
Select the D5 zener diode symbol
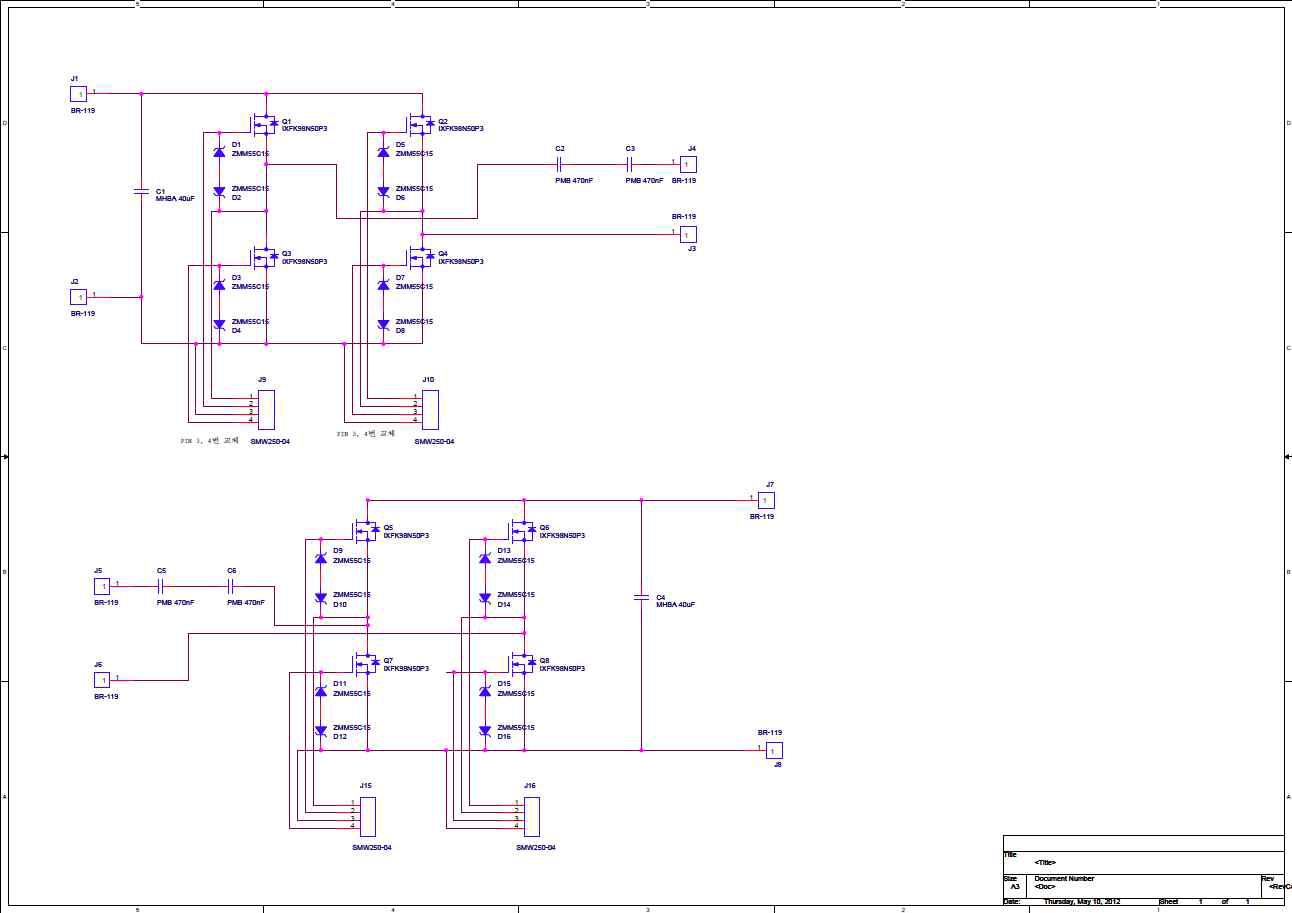click(x=383, y=152)
